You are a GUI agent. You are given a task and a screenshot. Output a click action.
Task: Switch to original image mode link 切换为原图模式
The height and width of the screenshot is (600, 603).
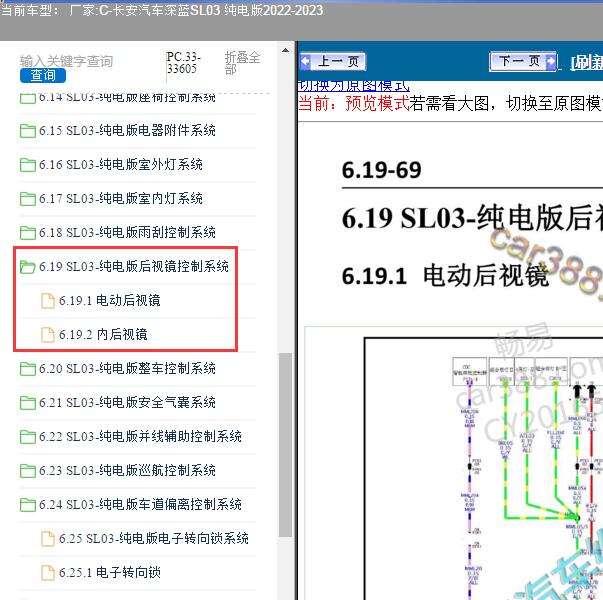tap(354, 85)
